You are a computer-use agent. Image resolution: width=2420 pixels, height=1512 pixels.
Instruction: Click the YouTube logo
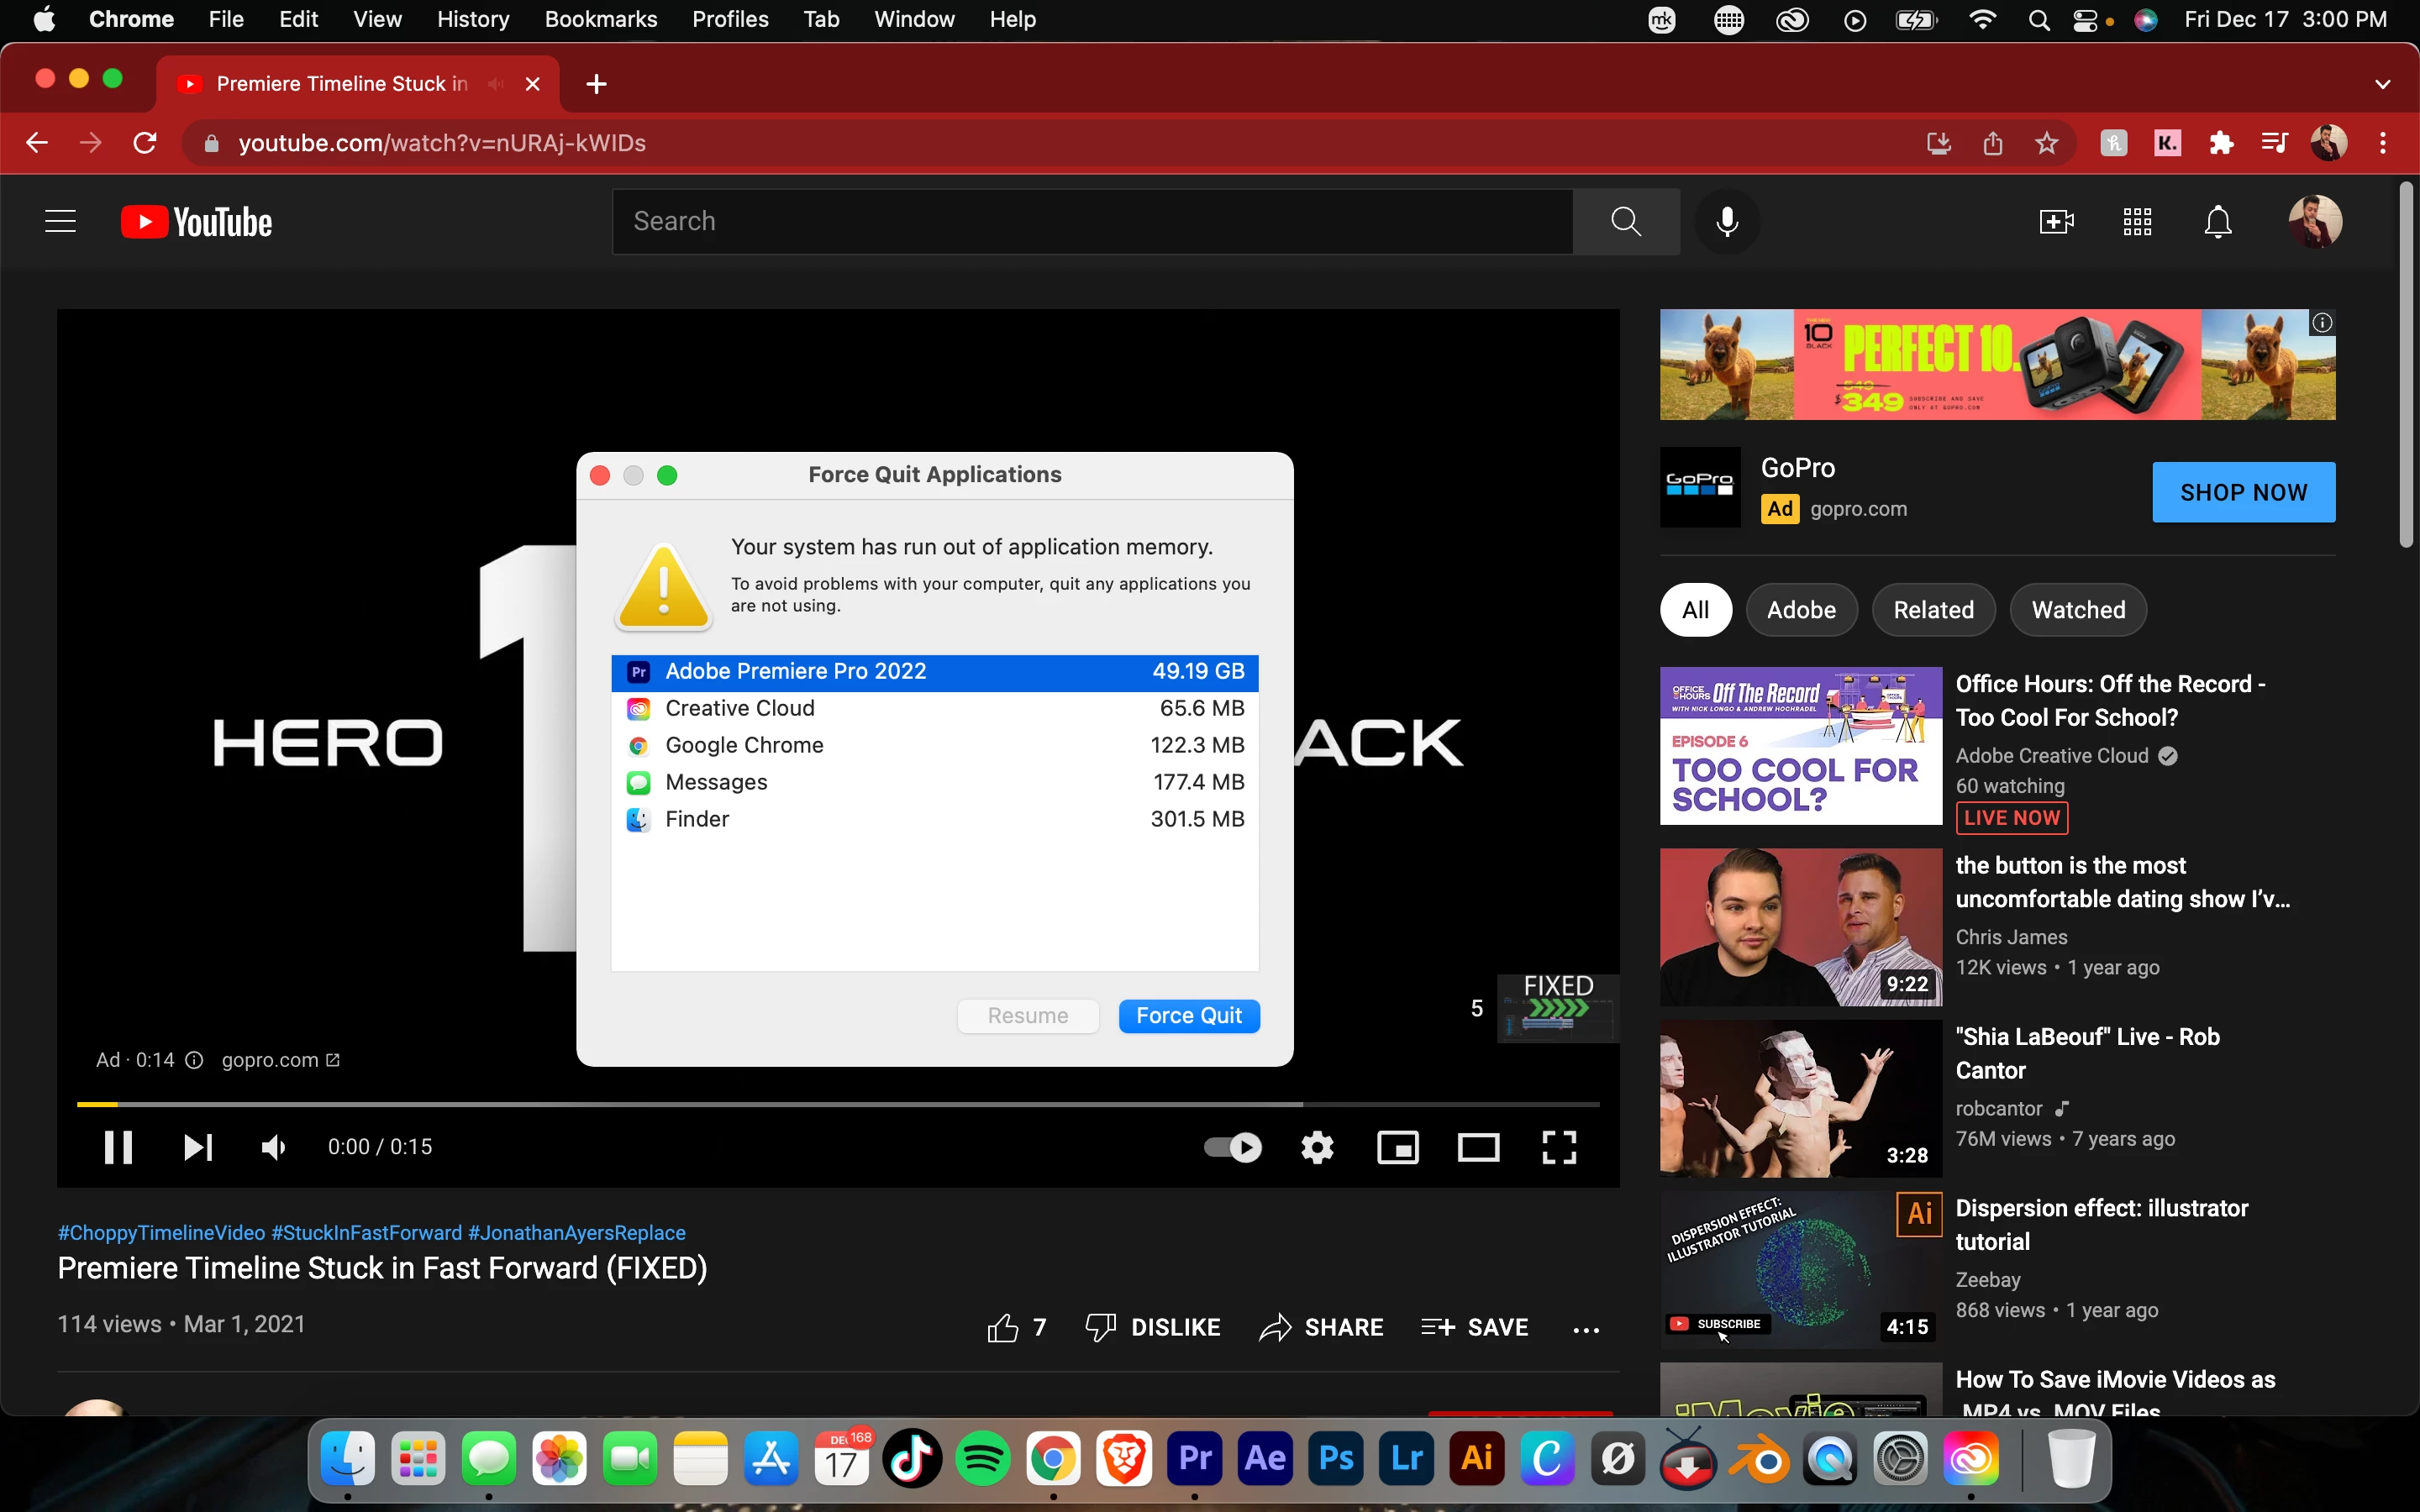tap(197, 222)
